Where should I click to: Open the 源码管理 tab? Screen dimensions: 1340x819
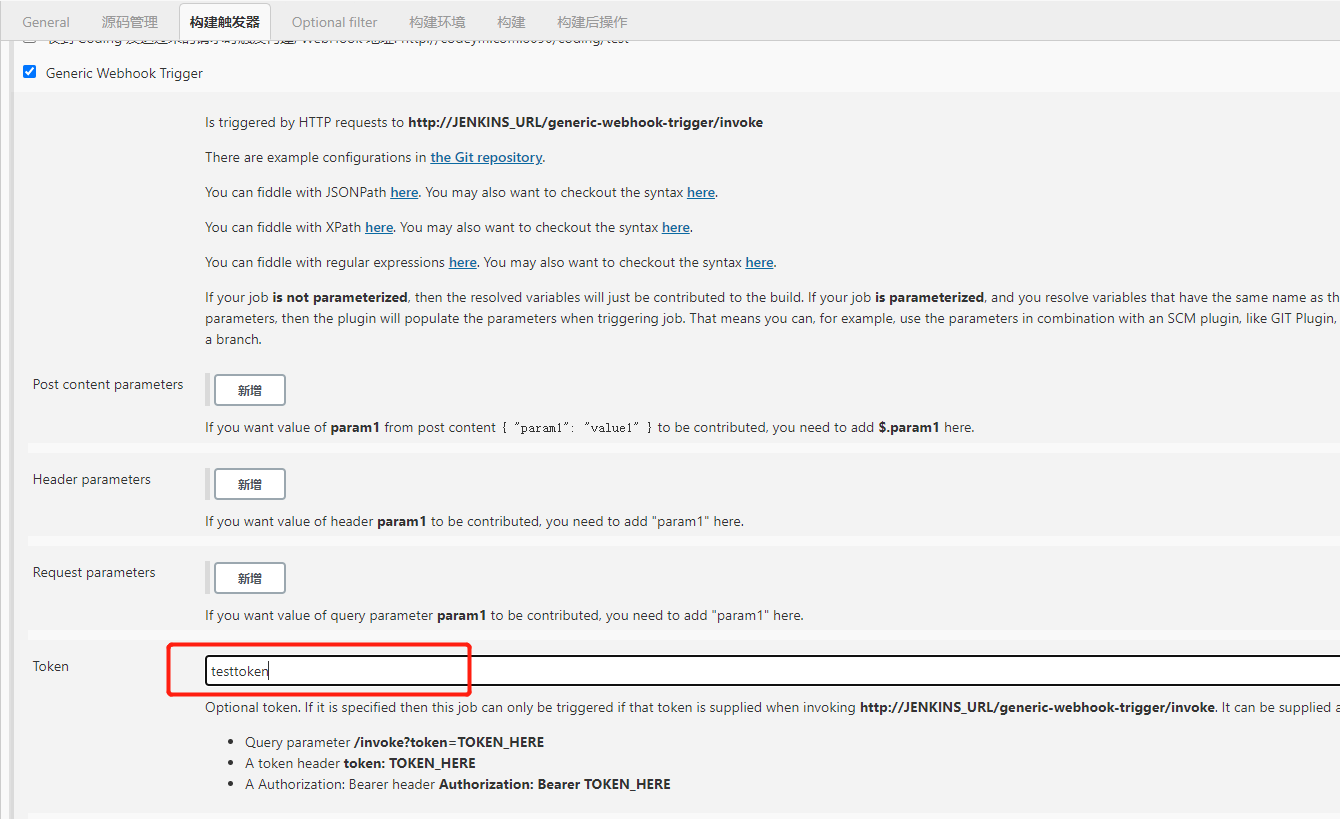click(x=129, y=21)
